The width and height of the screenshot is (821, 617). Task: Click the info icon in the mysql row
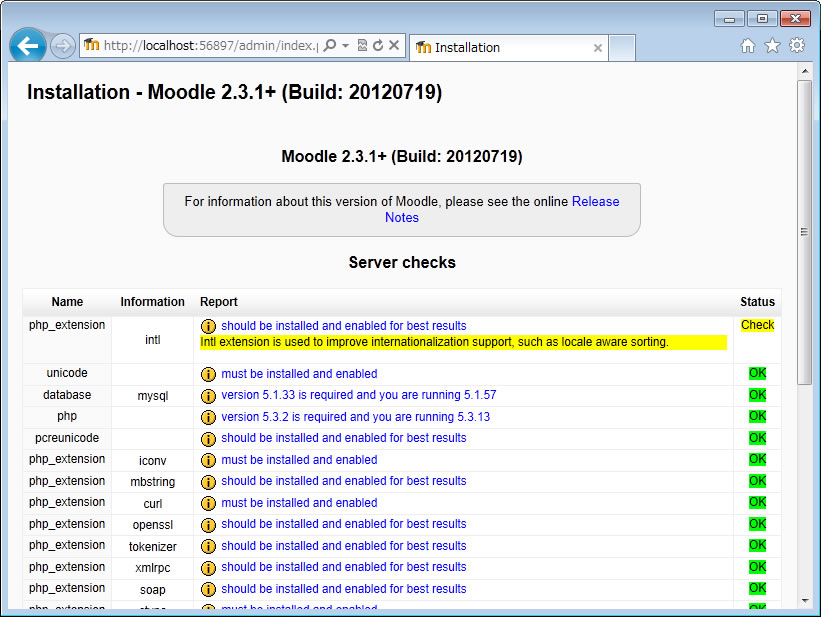(x=208, y=396)
